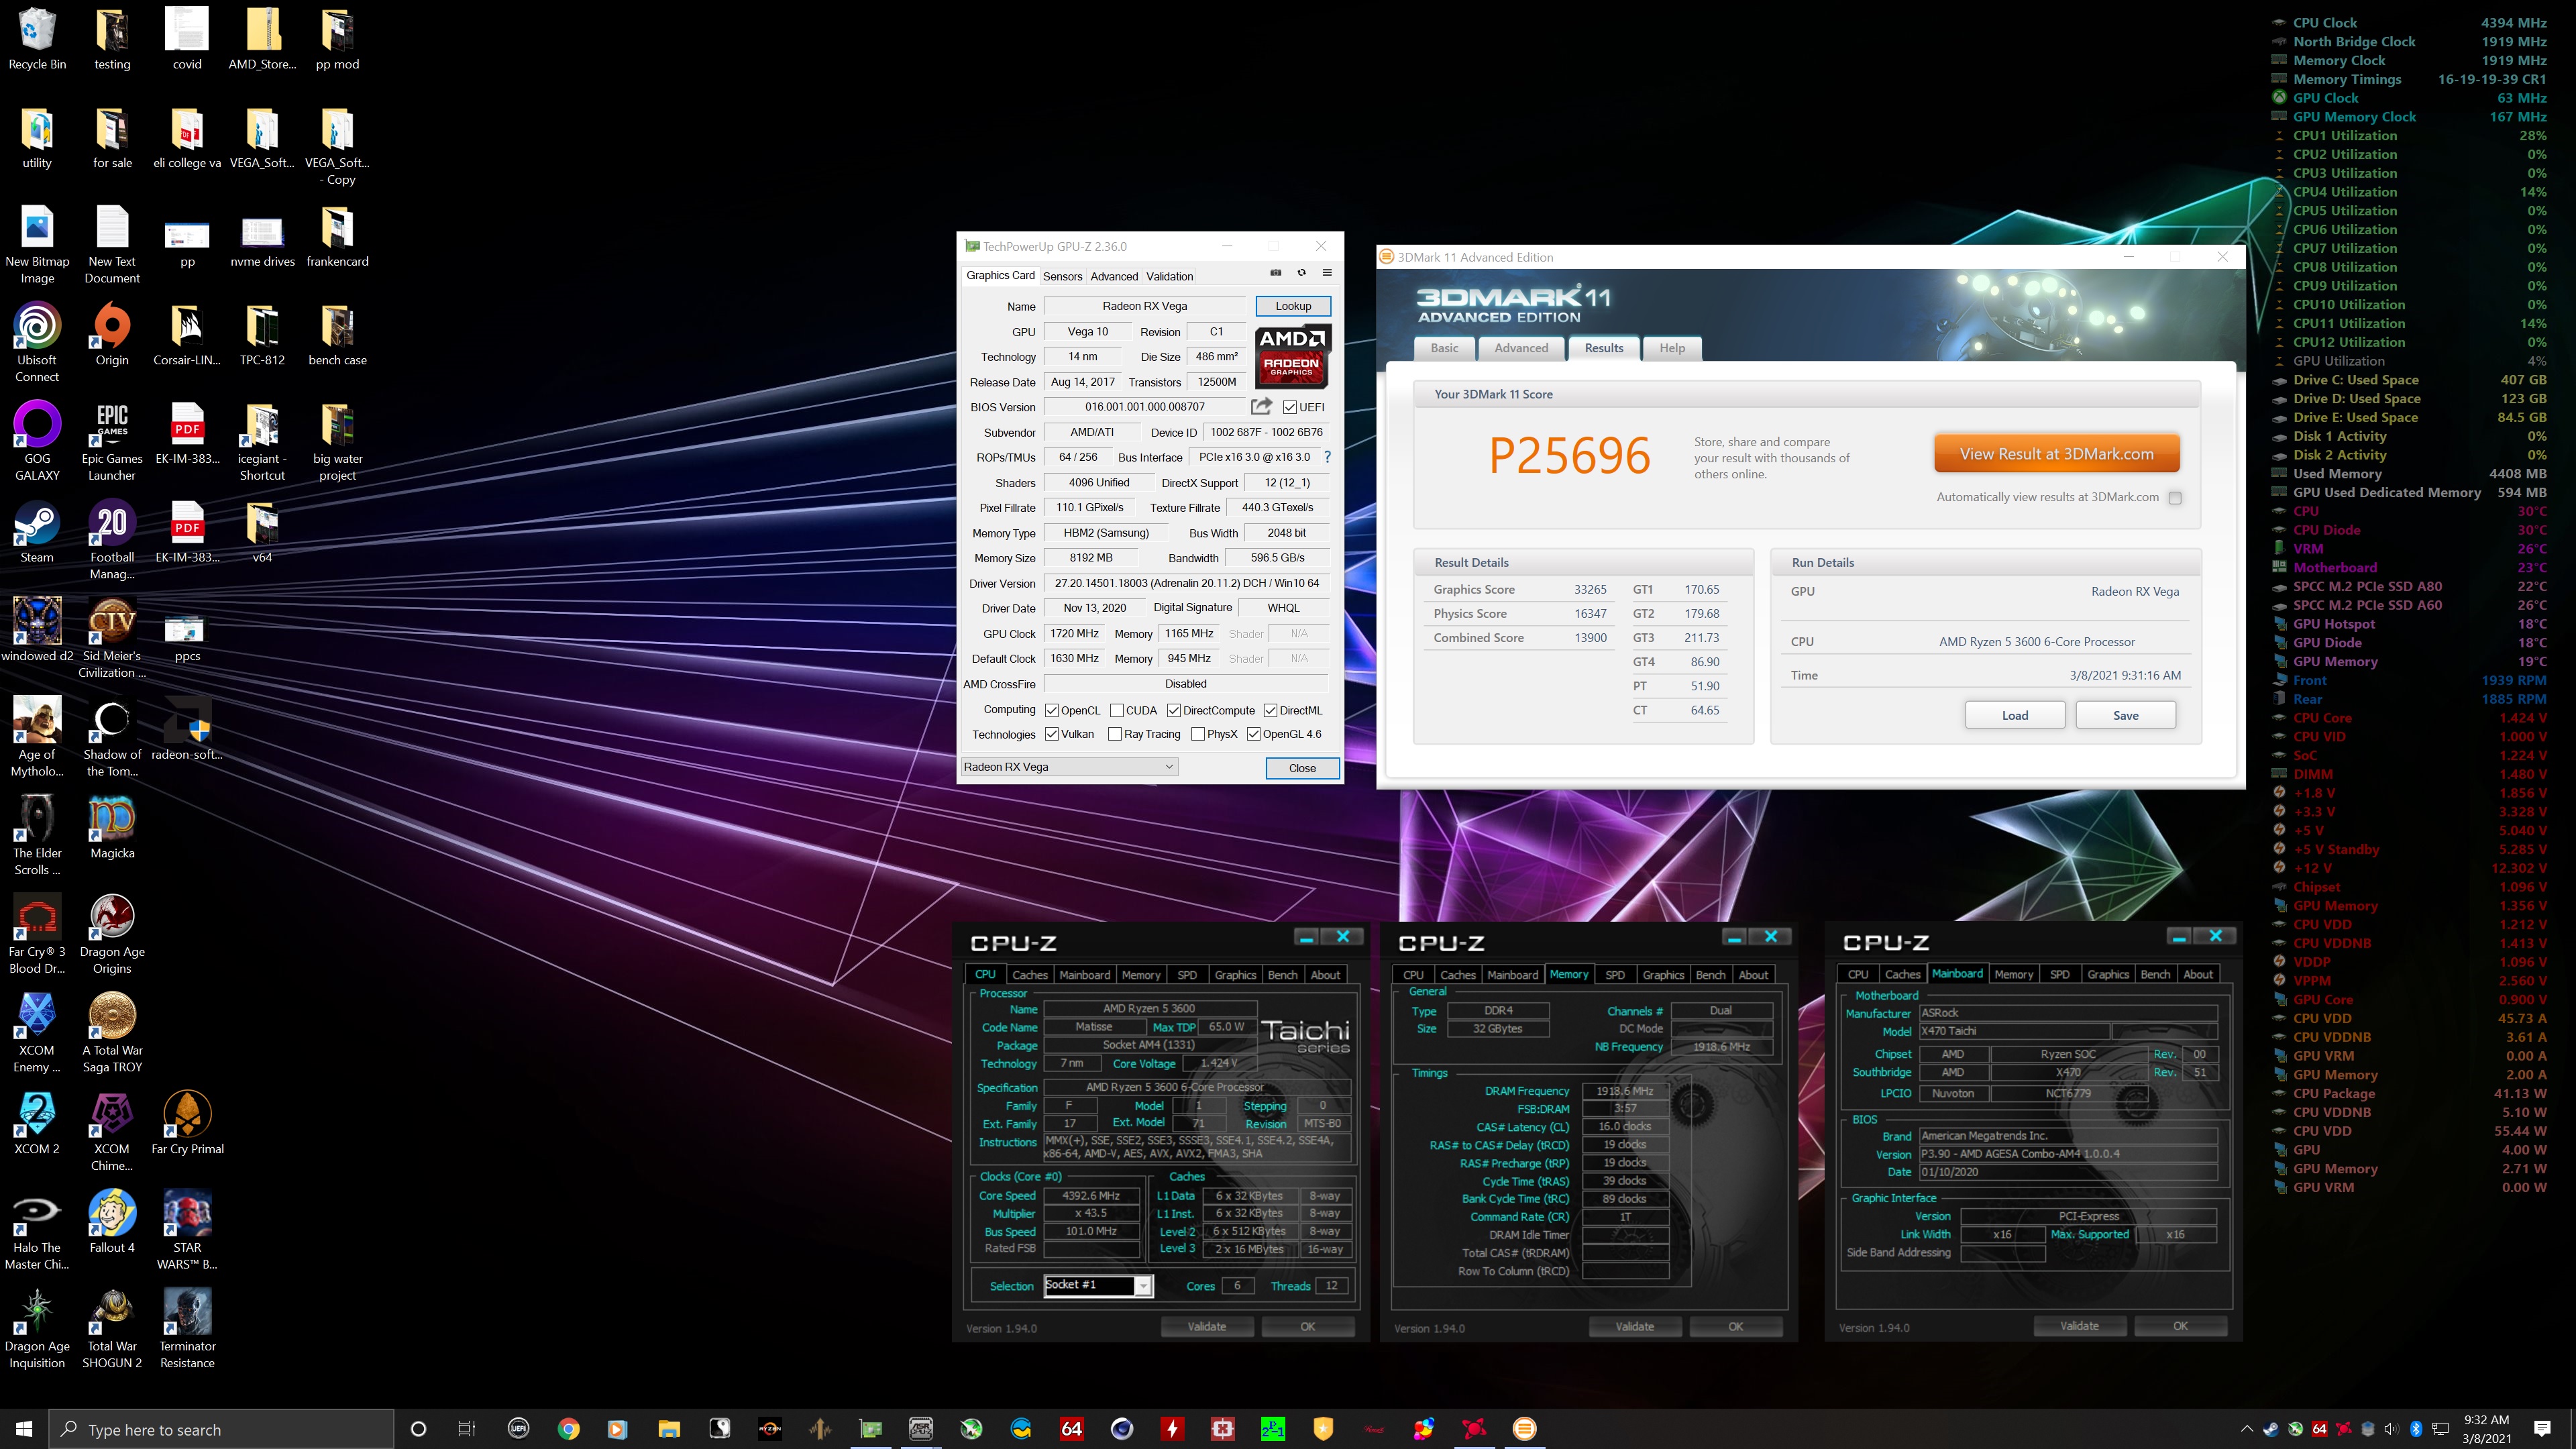
Task: Click the AIDA64 taskbar icon
Action: point(1071,1429)
